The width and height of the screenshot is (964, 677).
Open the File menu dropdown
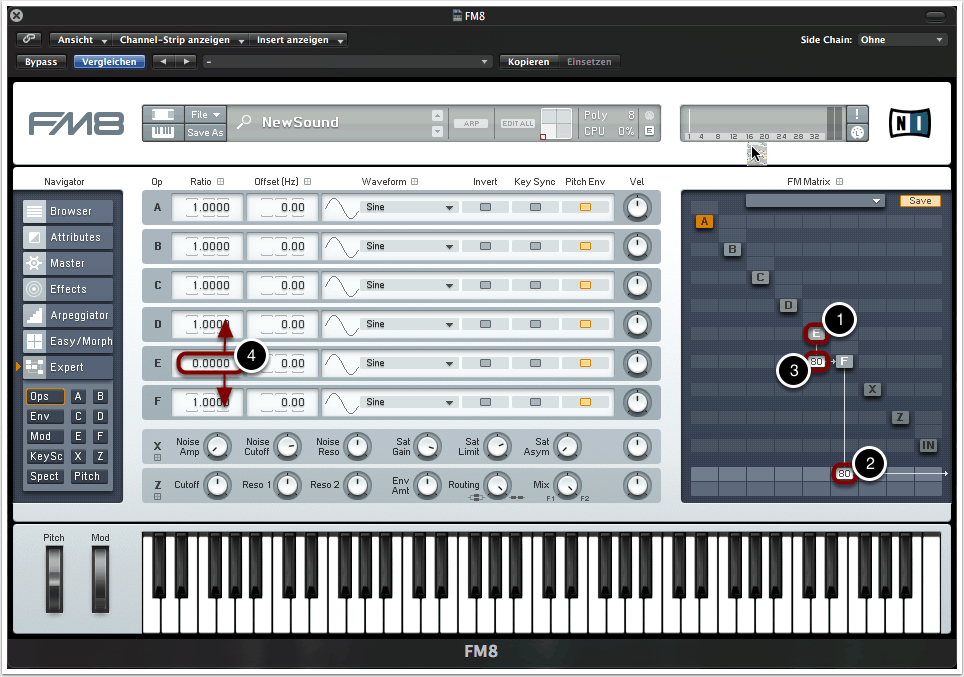[x=206, y=115]
